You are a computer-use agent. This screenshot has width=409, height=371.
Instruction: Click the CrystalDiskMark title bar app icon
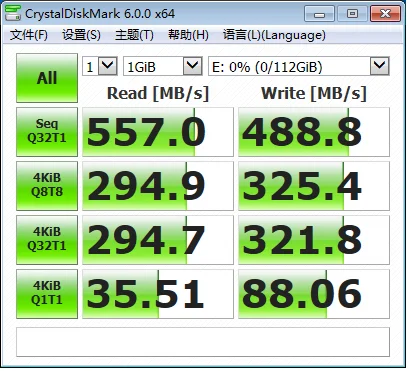coord(13,13)
